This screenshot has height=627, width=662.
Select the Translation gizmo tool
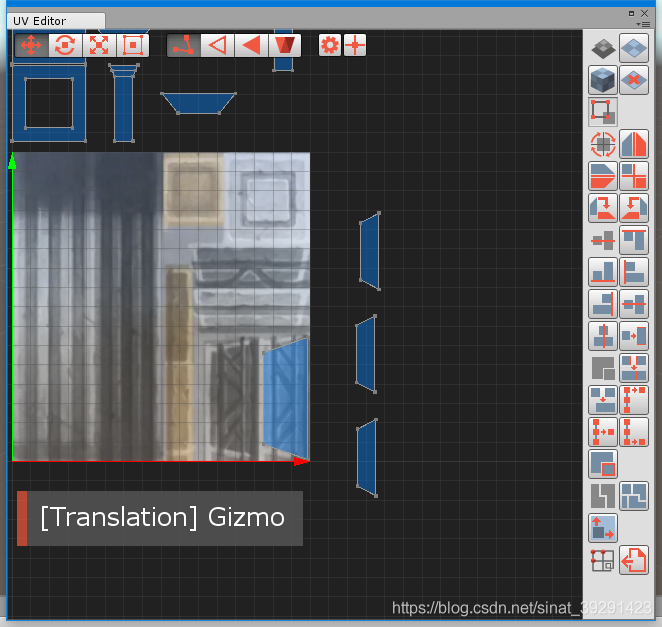click(31, 45)
